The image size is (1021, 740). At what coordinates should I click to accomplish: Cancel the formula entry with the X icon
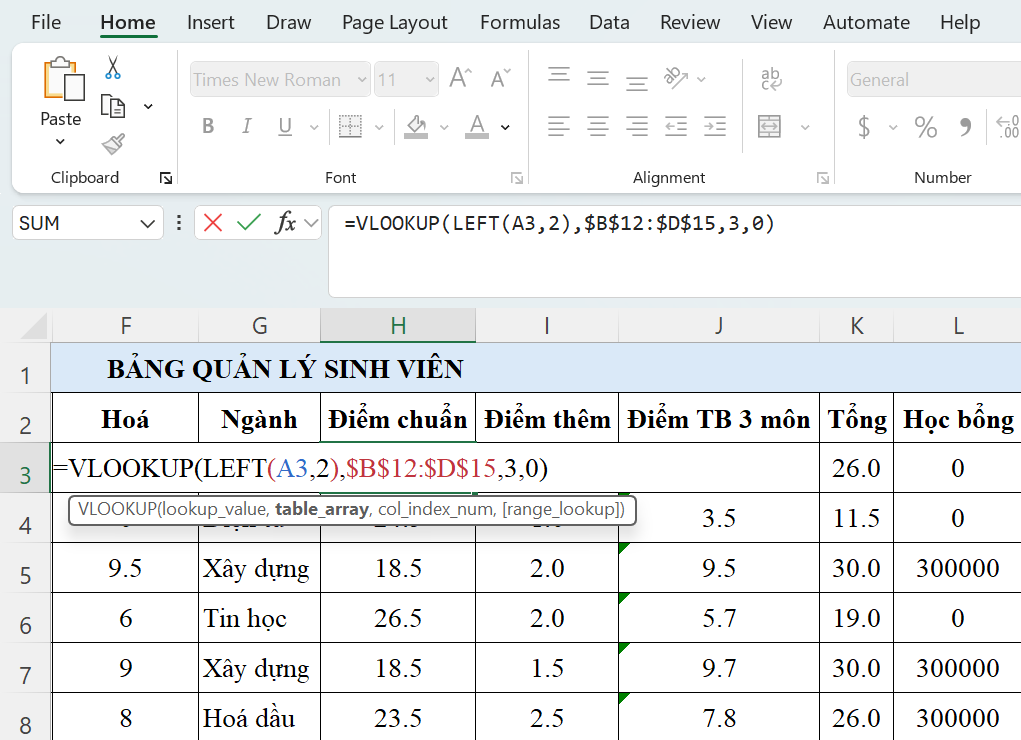213,223
